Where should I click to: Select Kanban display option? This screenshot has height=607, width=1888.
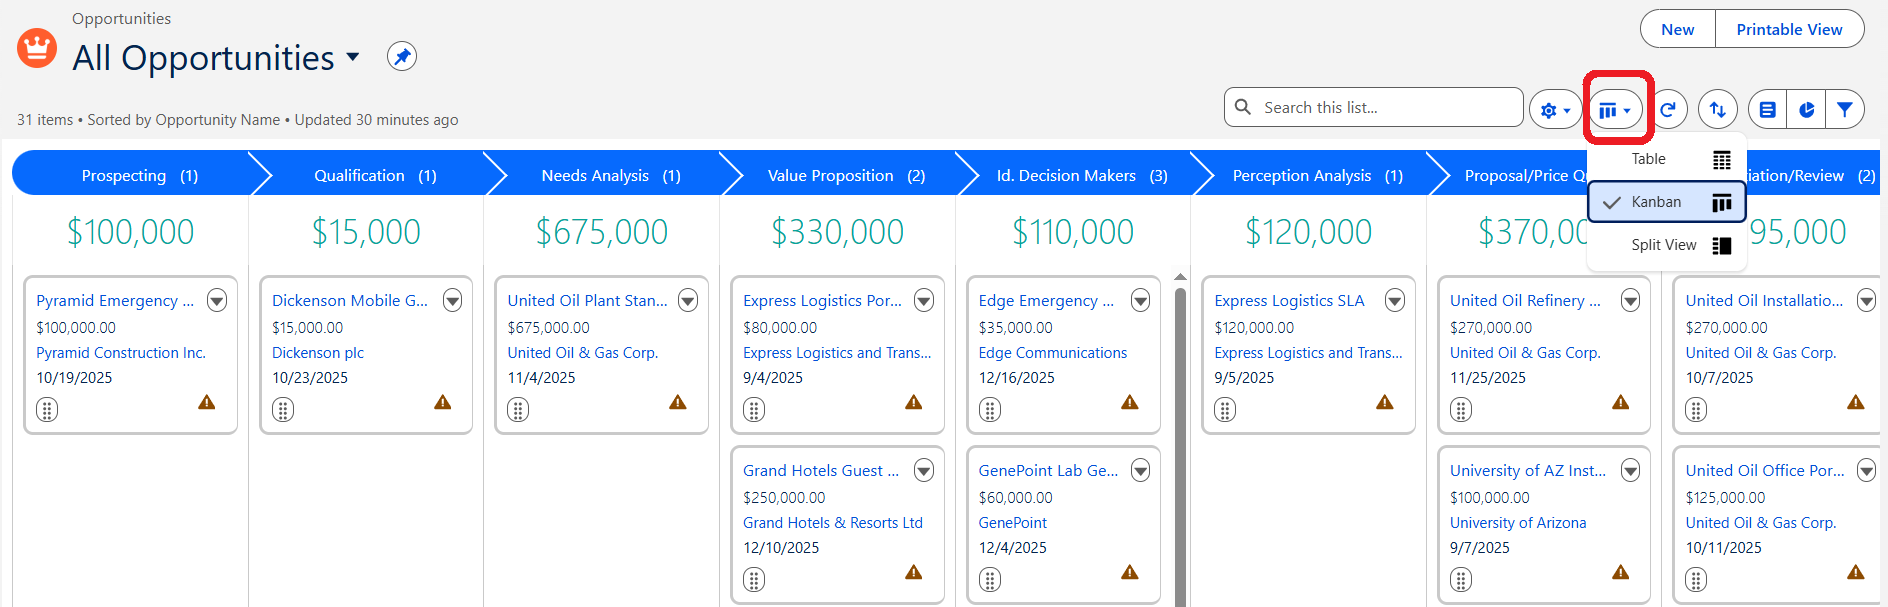[1667, 202]
